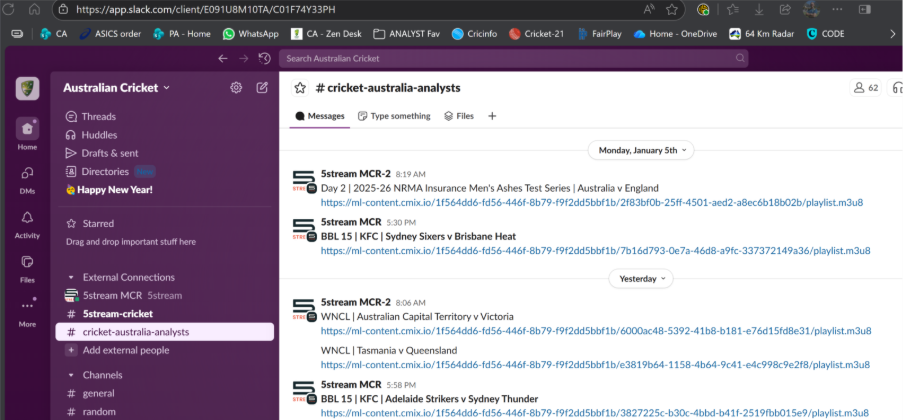
Task: Open the Monday, January 5th date dropdown
Action: 640,150
